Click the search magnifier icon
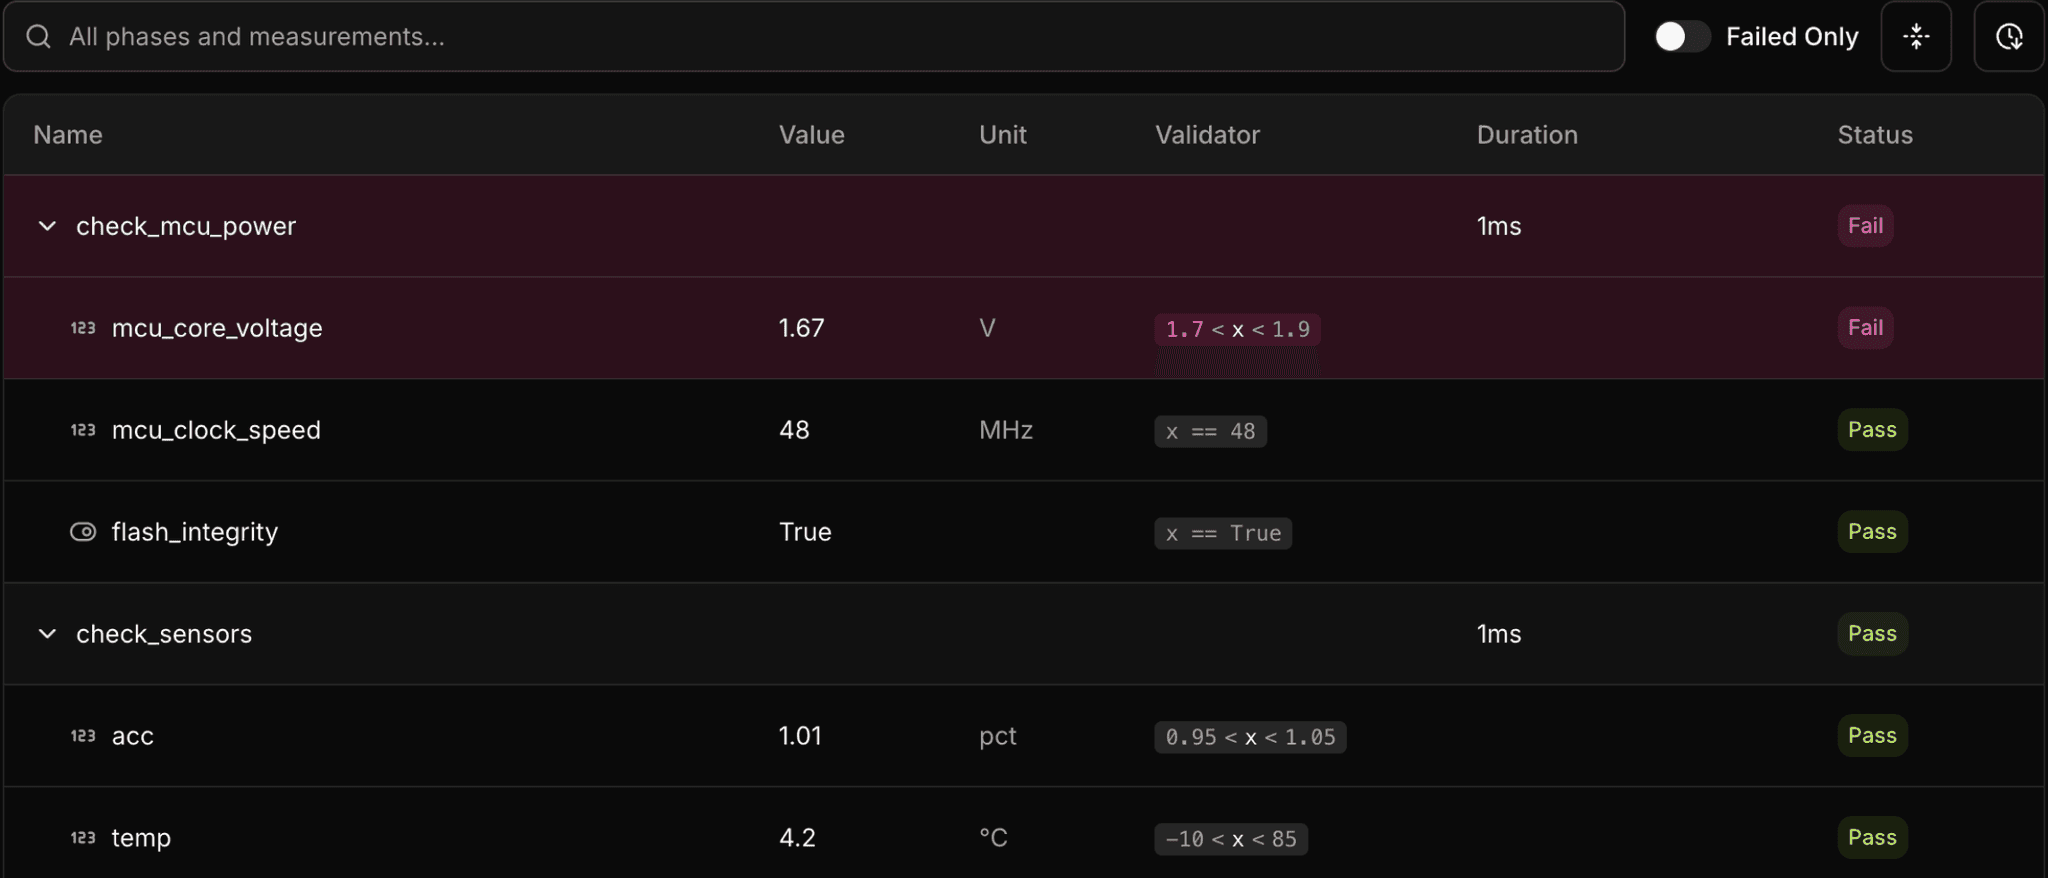Image resolution: width=2048 pixels, height=878 pixels. pyautogui.click(x=38, y=37)
